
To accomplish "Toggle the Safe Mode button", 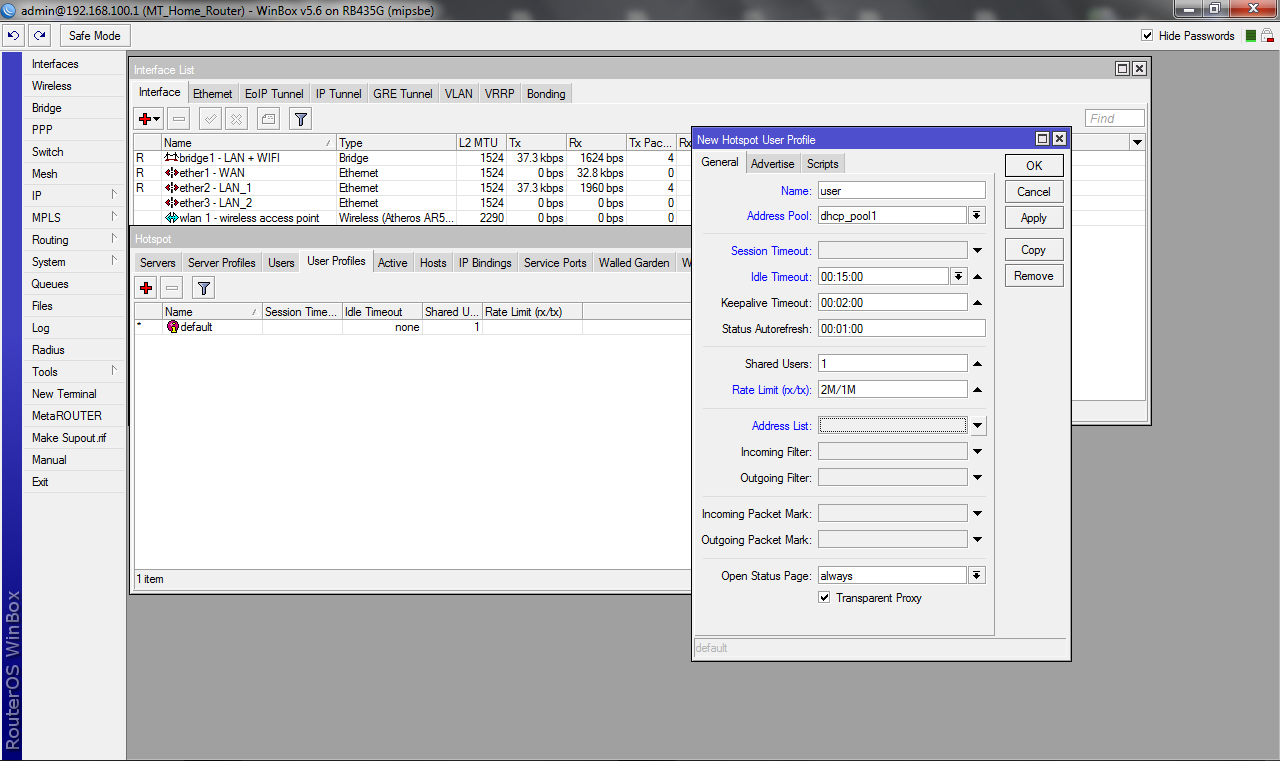I will [x=94, y=35].
